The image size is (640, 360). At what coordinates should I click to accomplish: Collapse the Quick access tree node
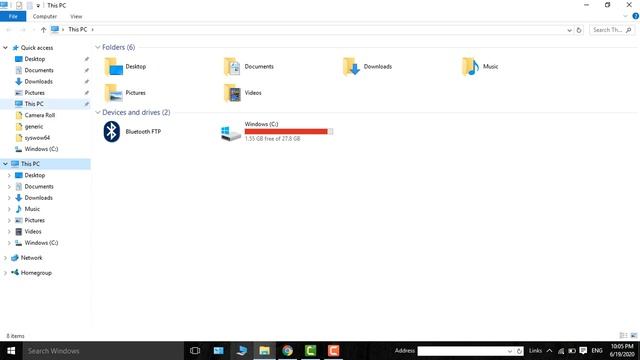pyautogui.click(x=5, y=48)
